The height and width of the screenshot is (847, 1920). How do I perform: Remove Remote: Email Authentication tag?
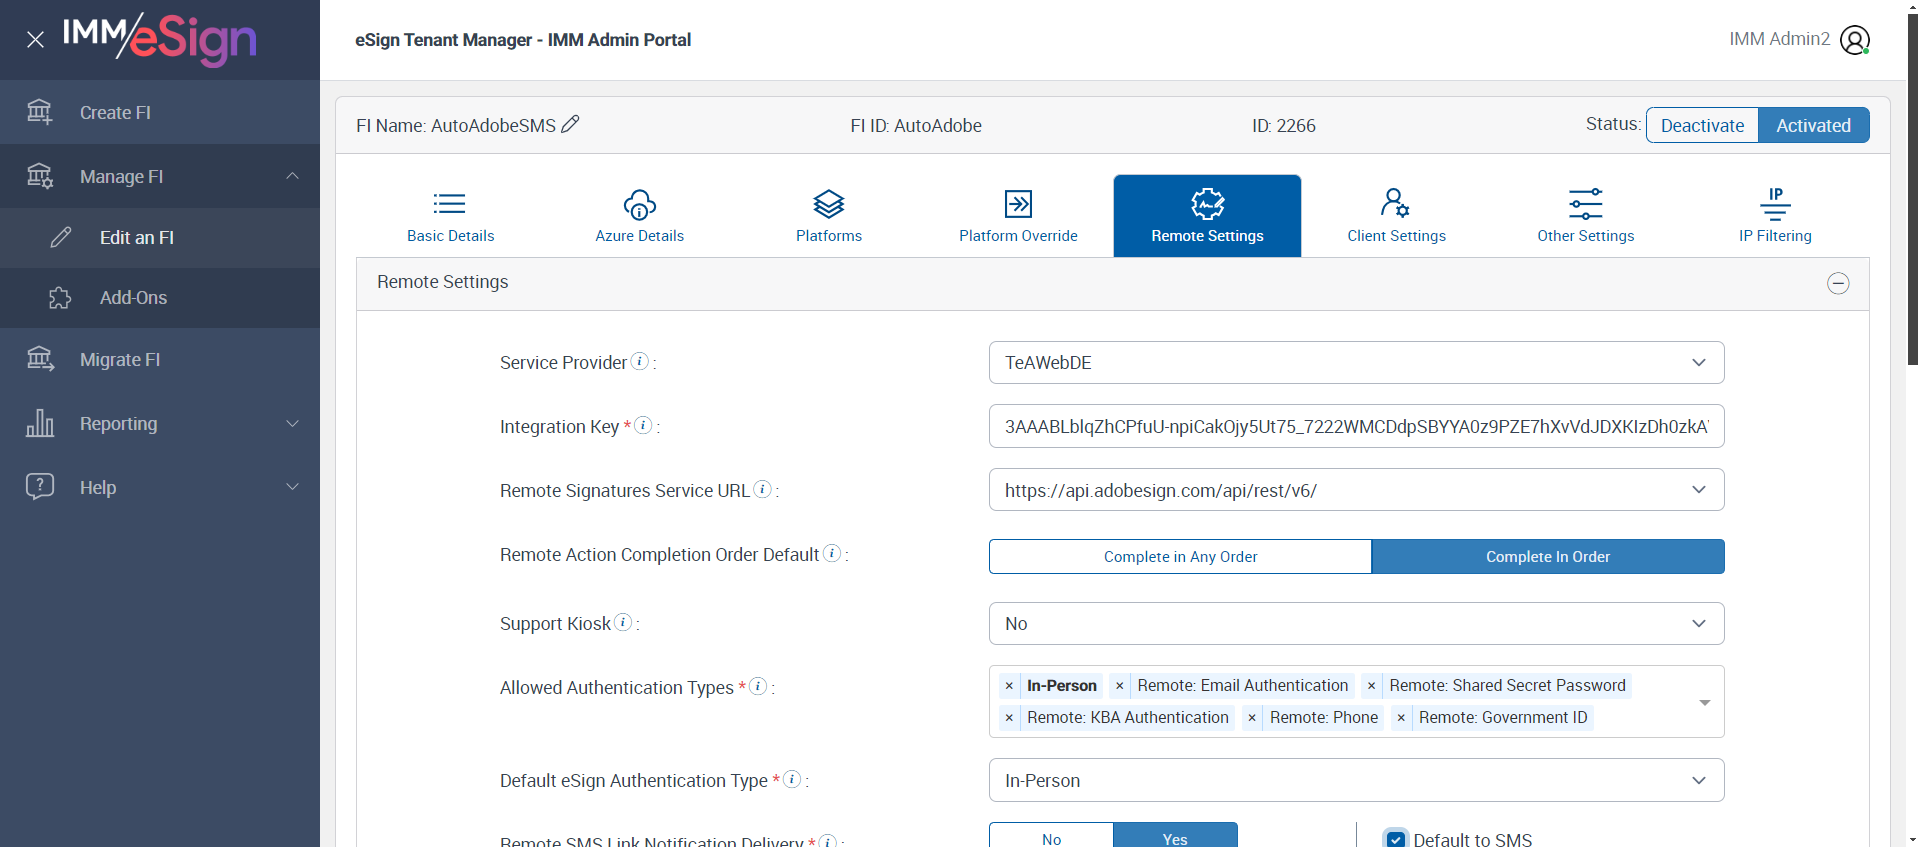point(1120,686)
